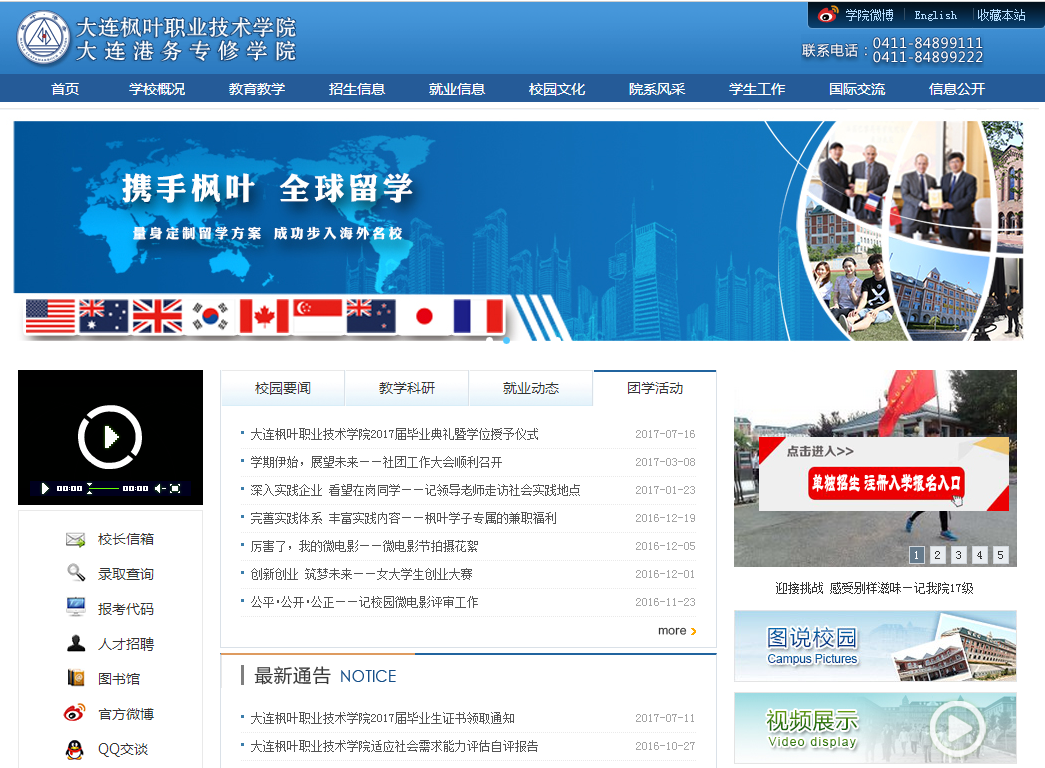Click the 人才招聘 person icon
Image resolution: width=1045 pixels, height=768 pixels.
(76, 643)
